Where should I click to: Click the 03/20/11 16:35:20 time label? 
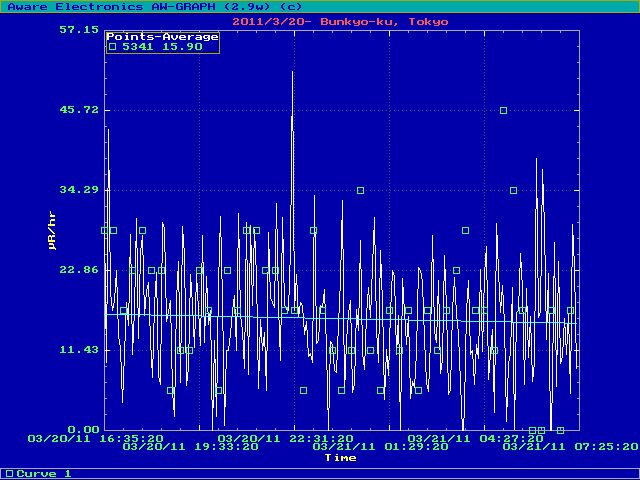96,438
